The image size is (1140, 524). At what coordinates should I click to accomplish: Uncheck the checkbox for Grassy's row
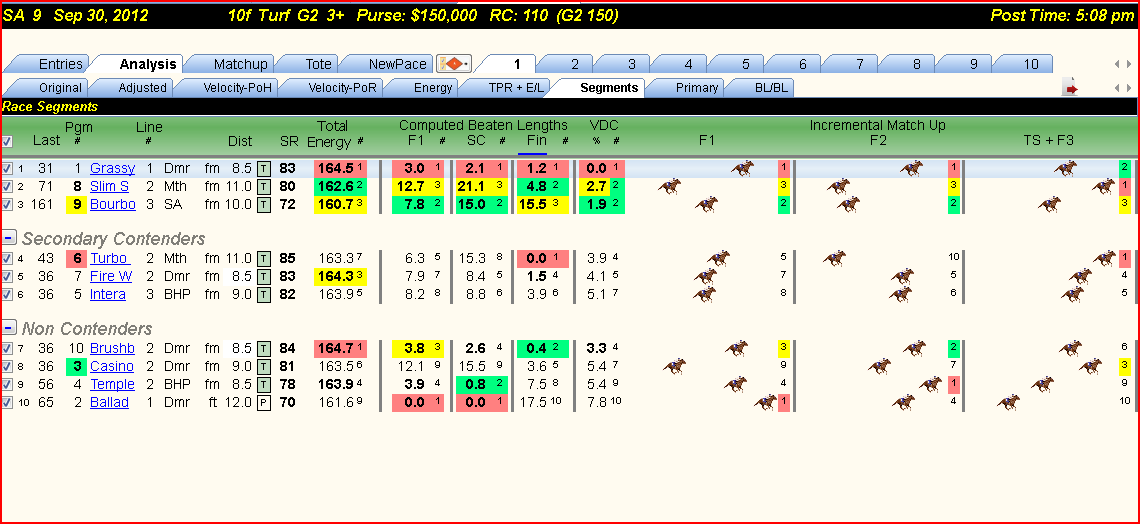(x=7, y=169)
